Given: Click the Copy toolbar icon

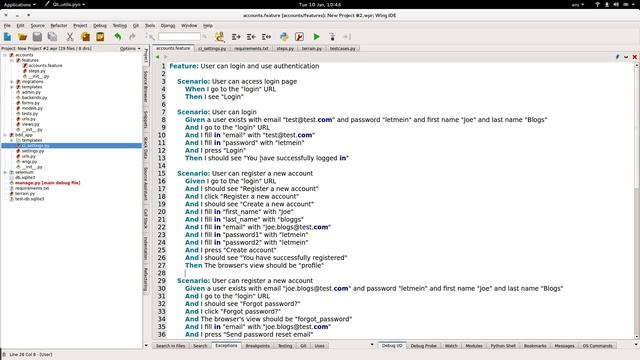Looking at the screenshot, I should pyautogui.click(x=85, y=37).
